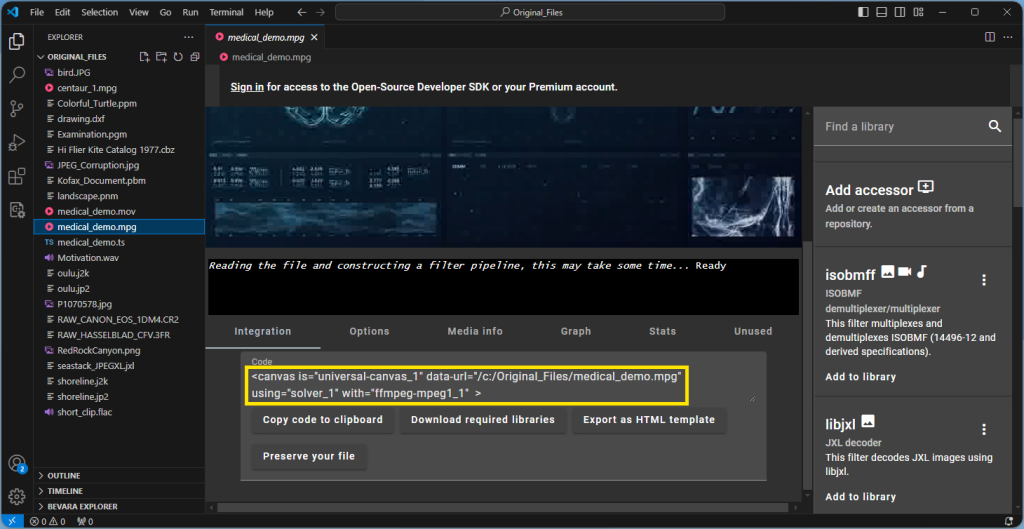Expand the TIMELINE section

coord(119,490)
